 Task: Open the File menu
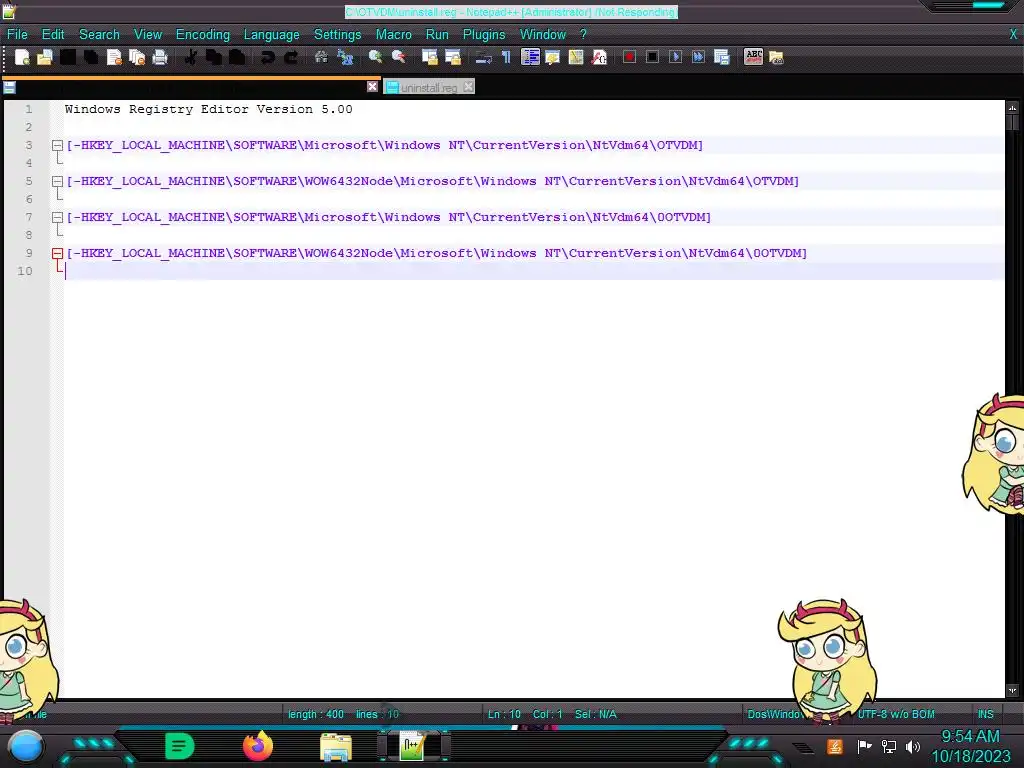pos(17,35)
